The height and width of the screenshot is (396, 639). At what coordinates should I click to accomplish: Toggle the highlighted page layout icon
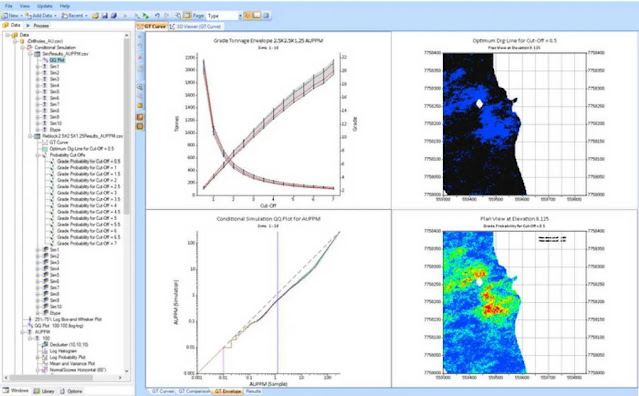click(x=187, y=15)
